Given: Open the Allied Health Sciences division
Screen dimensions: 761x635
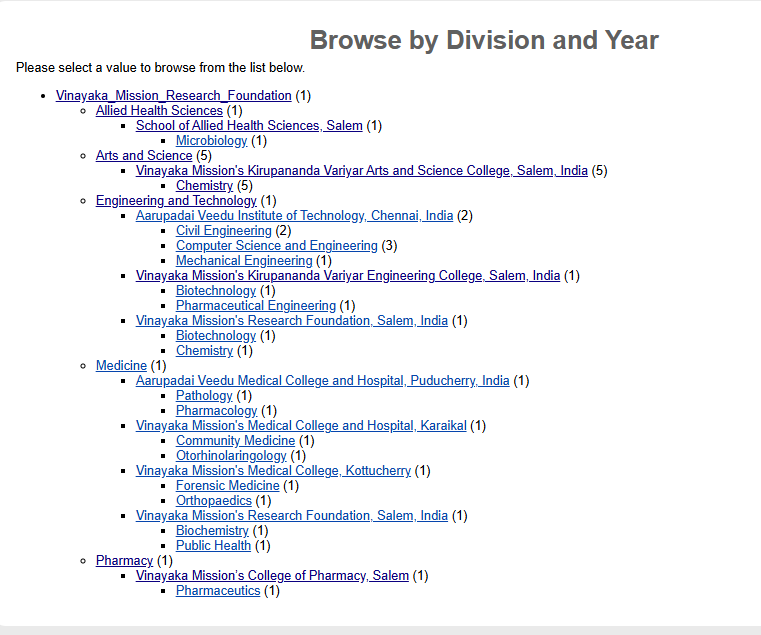Looking at the screenshot, I should 159,111.
